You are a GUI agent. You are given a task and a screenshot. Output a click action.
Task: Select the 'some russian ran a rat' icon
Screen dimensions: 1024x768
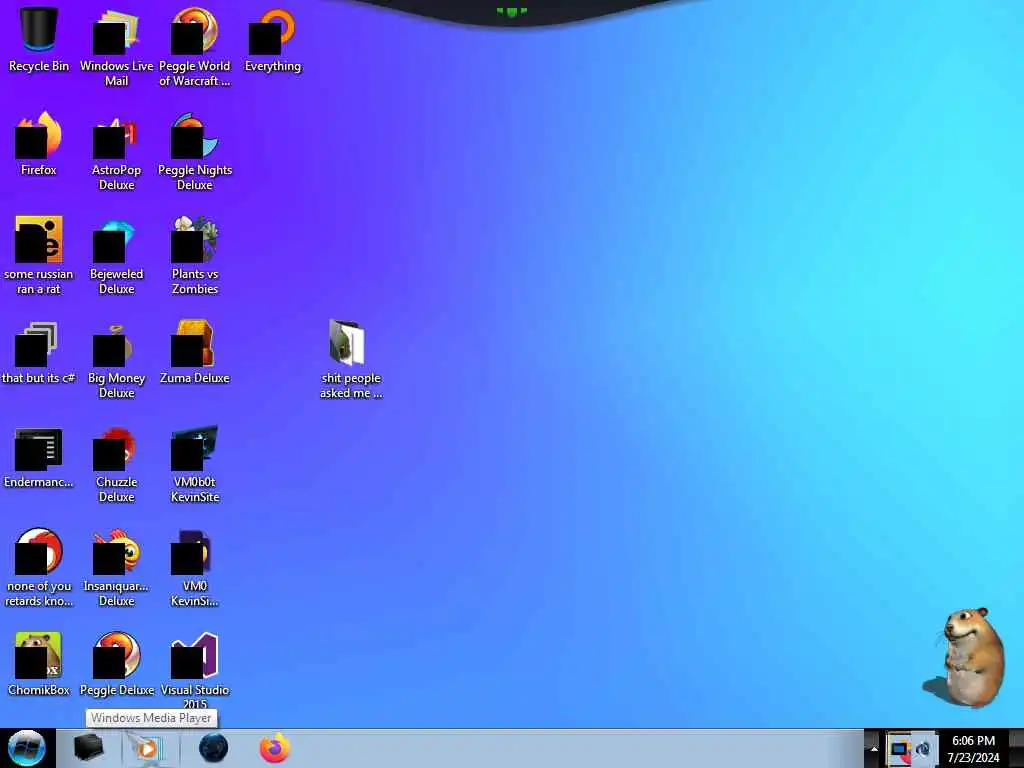39,255
